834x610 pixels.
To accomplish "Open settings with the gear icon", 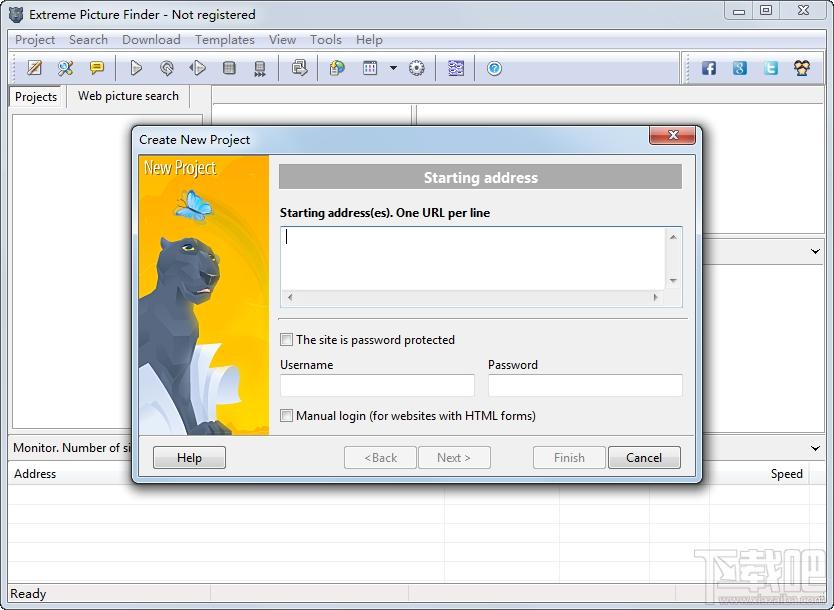I will (417, 68).
